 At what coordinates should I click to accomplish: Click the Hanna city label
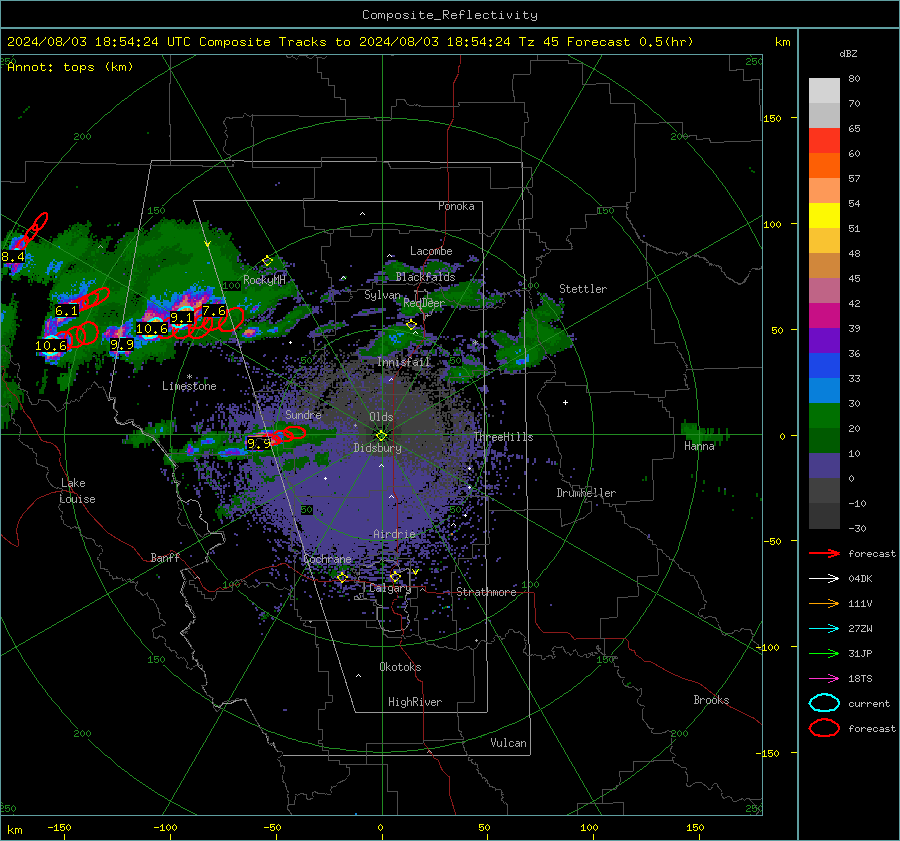pos(699,446)
